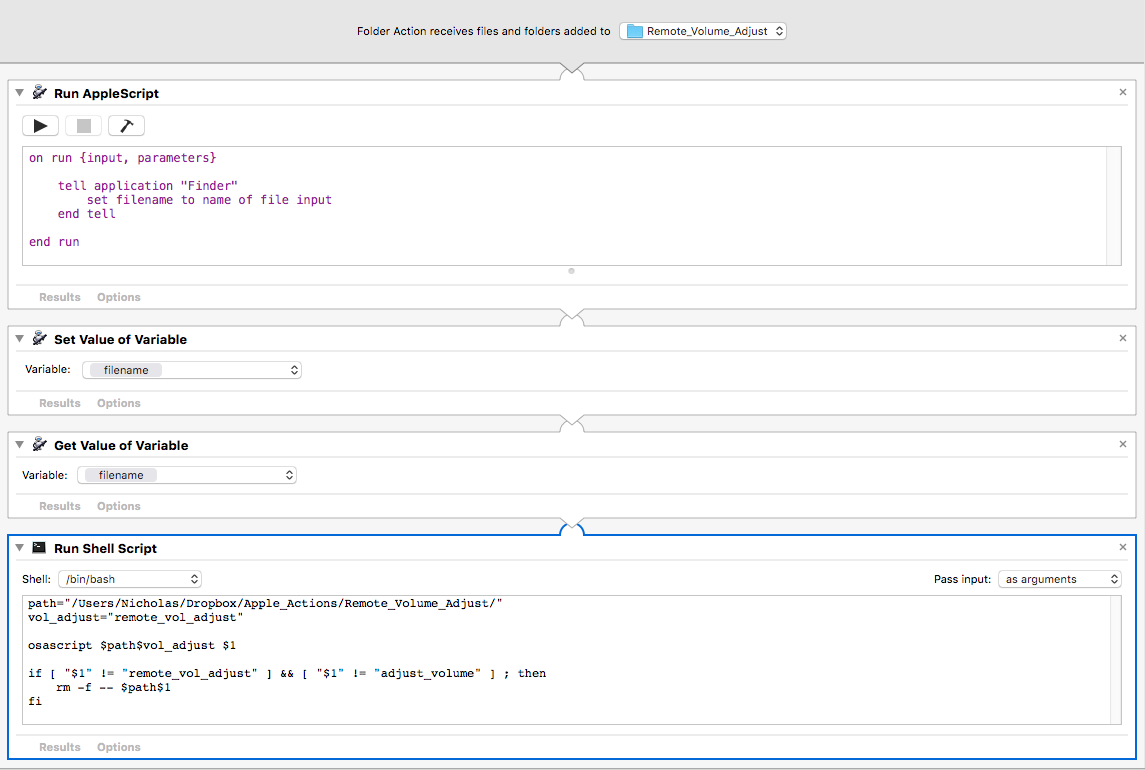Collapse the Run Shell Script action
Screen dimensions: 1145x770
pyautogui.click(x=20, y=548)
